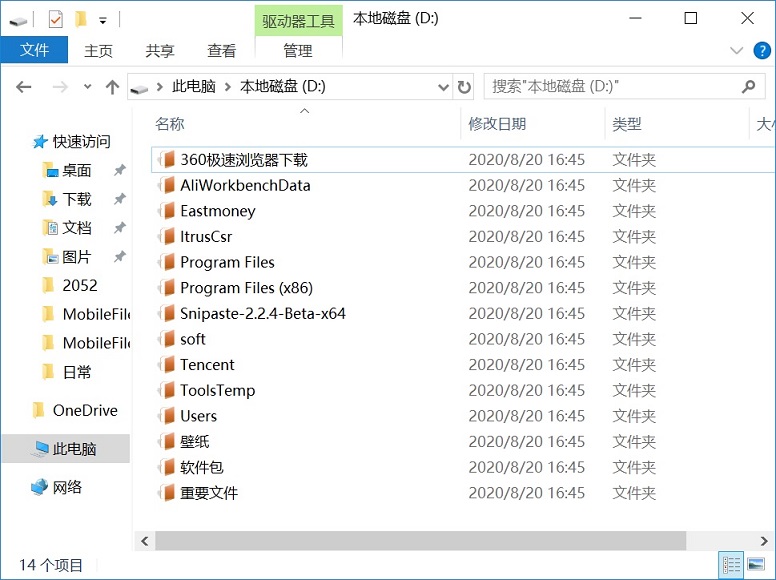Select the Snipaste-2.2.4-Beta-x64 folder icon
Viewport: 776px width, 580px height.
pyautogui.click(x=167, y=313)
